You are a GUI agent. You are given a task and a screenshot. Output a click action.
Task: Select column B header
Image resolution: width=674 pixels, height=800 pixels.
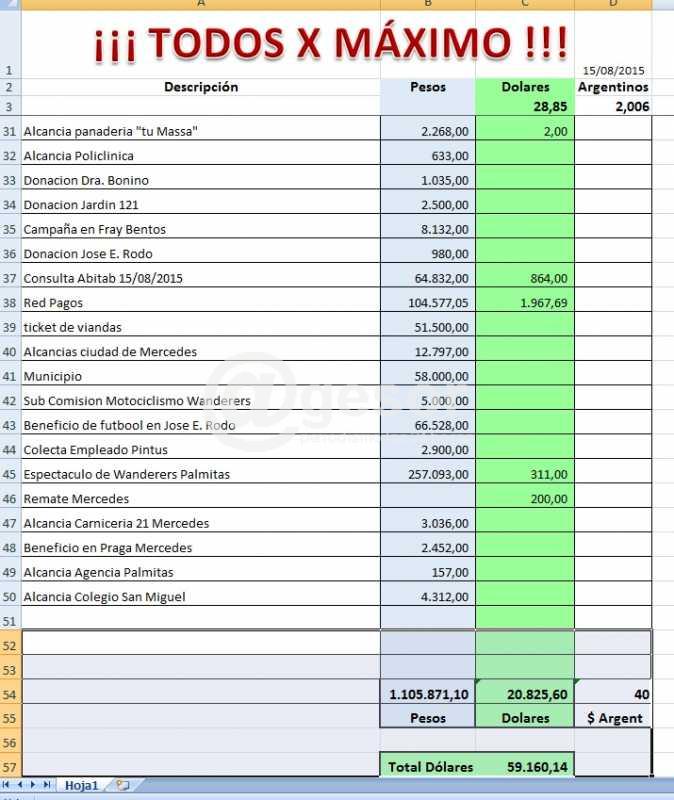[428, 4]
